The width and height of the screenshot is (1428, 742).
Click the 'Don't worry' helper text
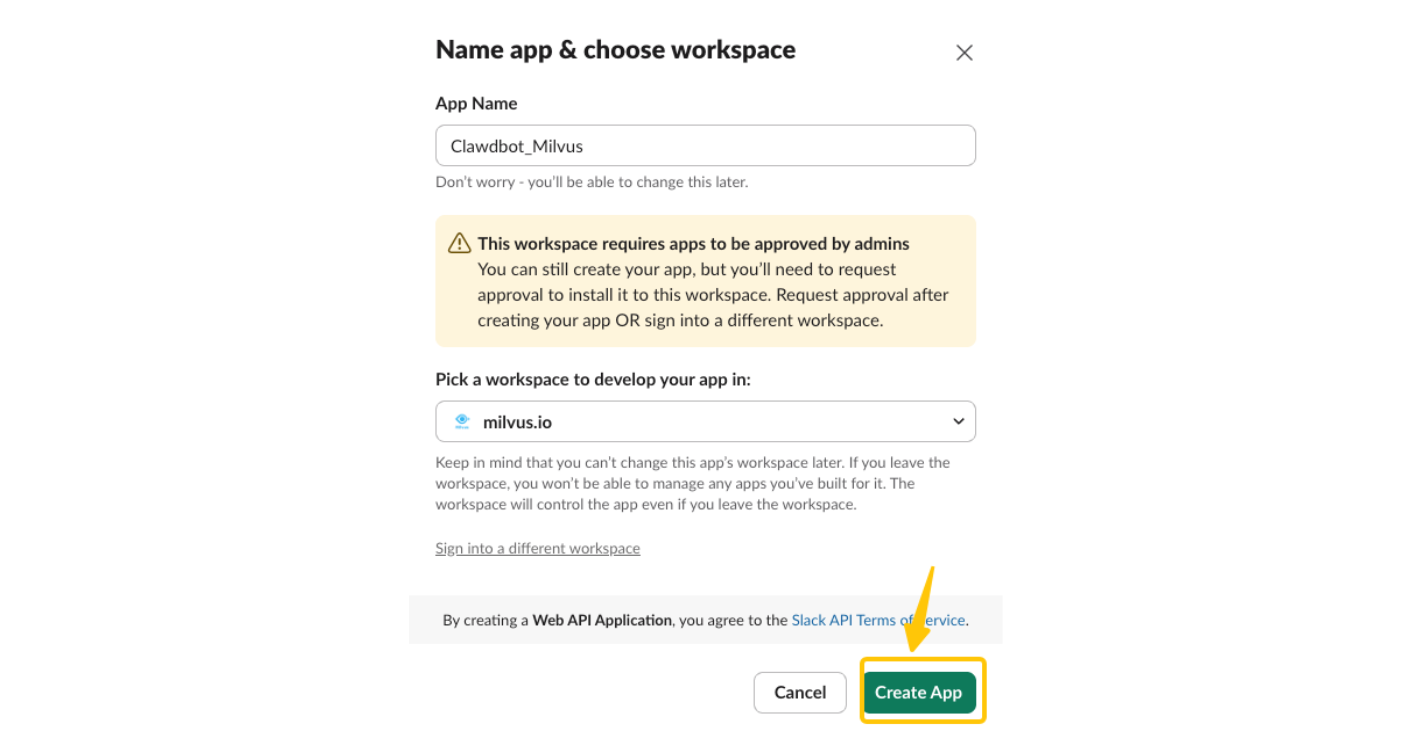(x=591, y=182)
